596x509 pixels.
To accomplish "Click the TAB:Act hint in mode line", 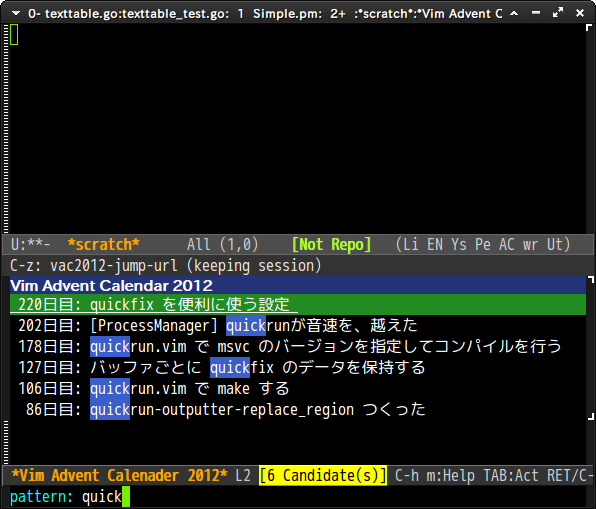I will [x=510, y=476].
